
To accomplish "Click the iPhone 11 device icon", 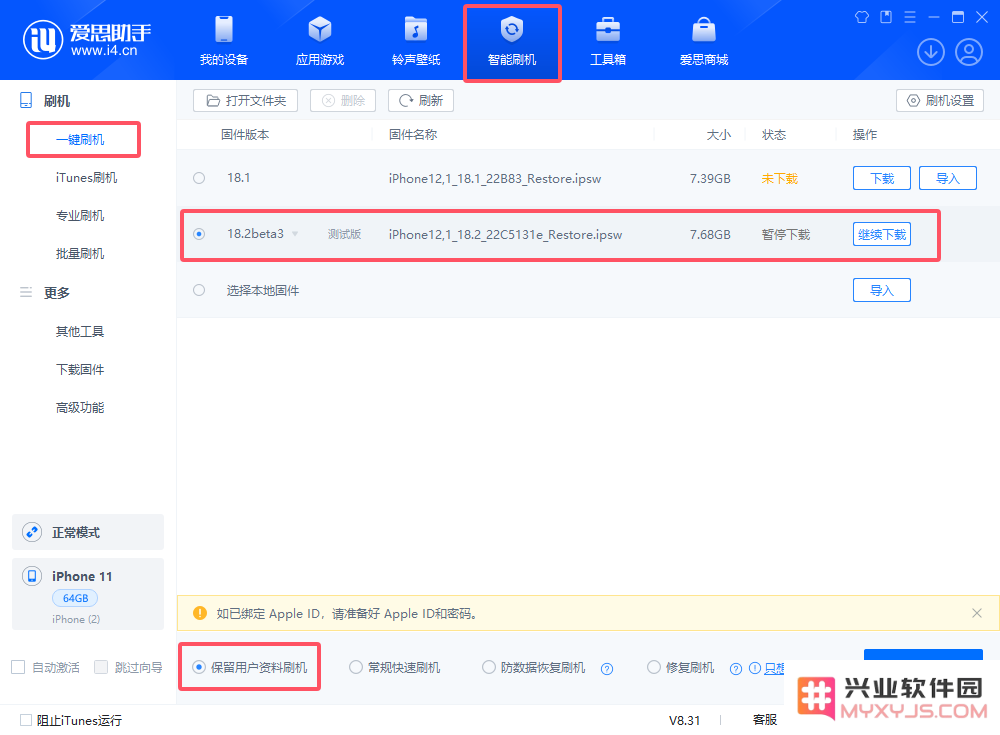I will [x=32, y=576].
